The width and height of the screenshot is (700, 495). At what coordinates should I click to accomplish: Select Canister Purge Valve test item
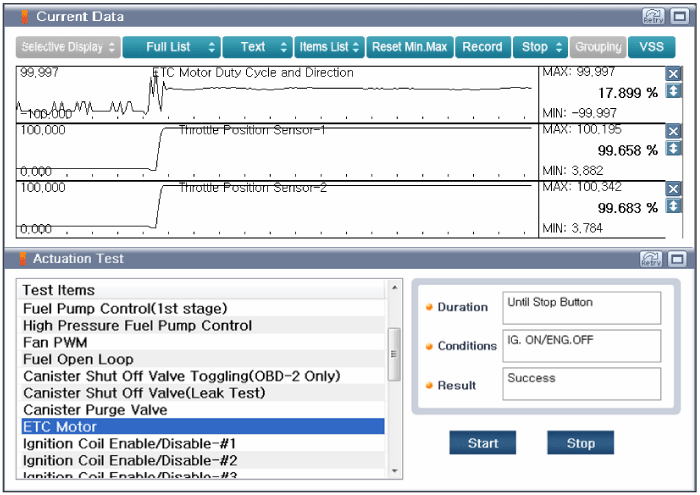click(x=203, y=410)
